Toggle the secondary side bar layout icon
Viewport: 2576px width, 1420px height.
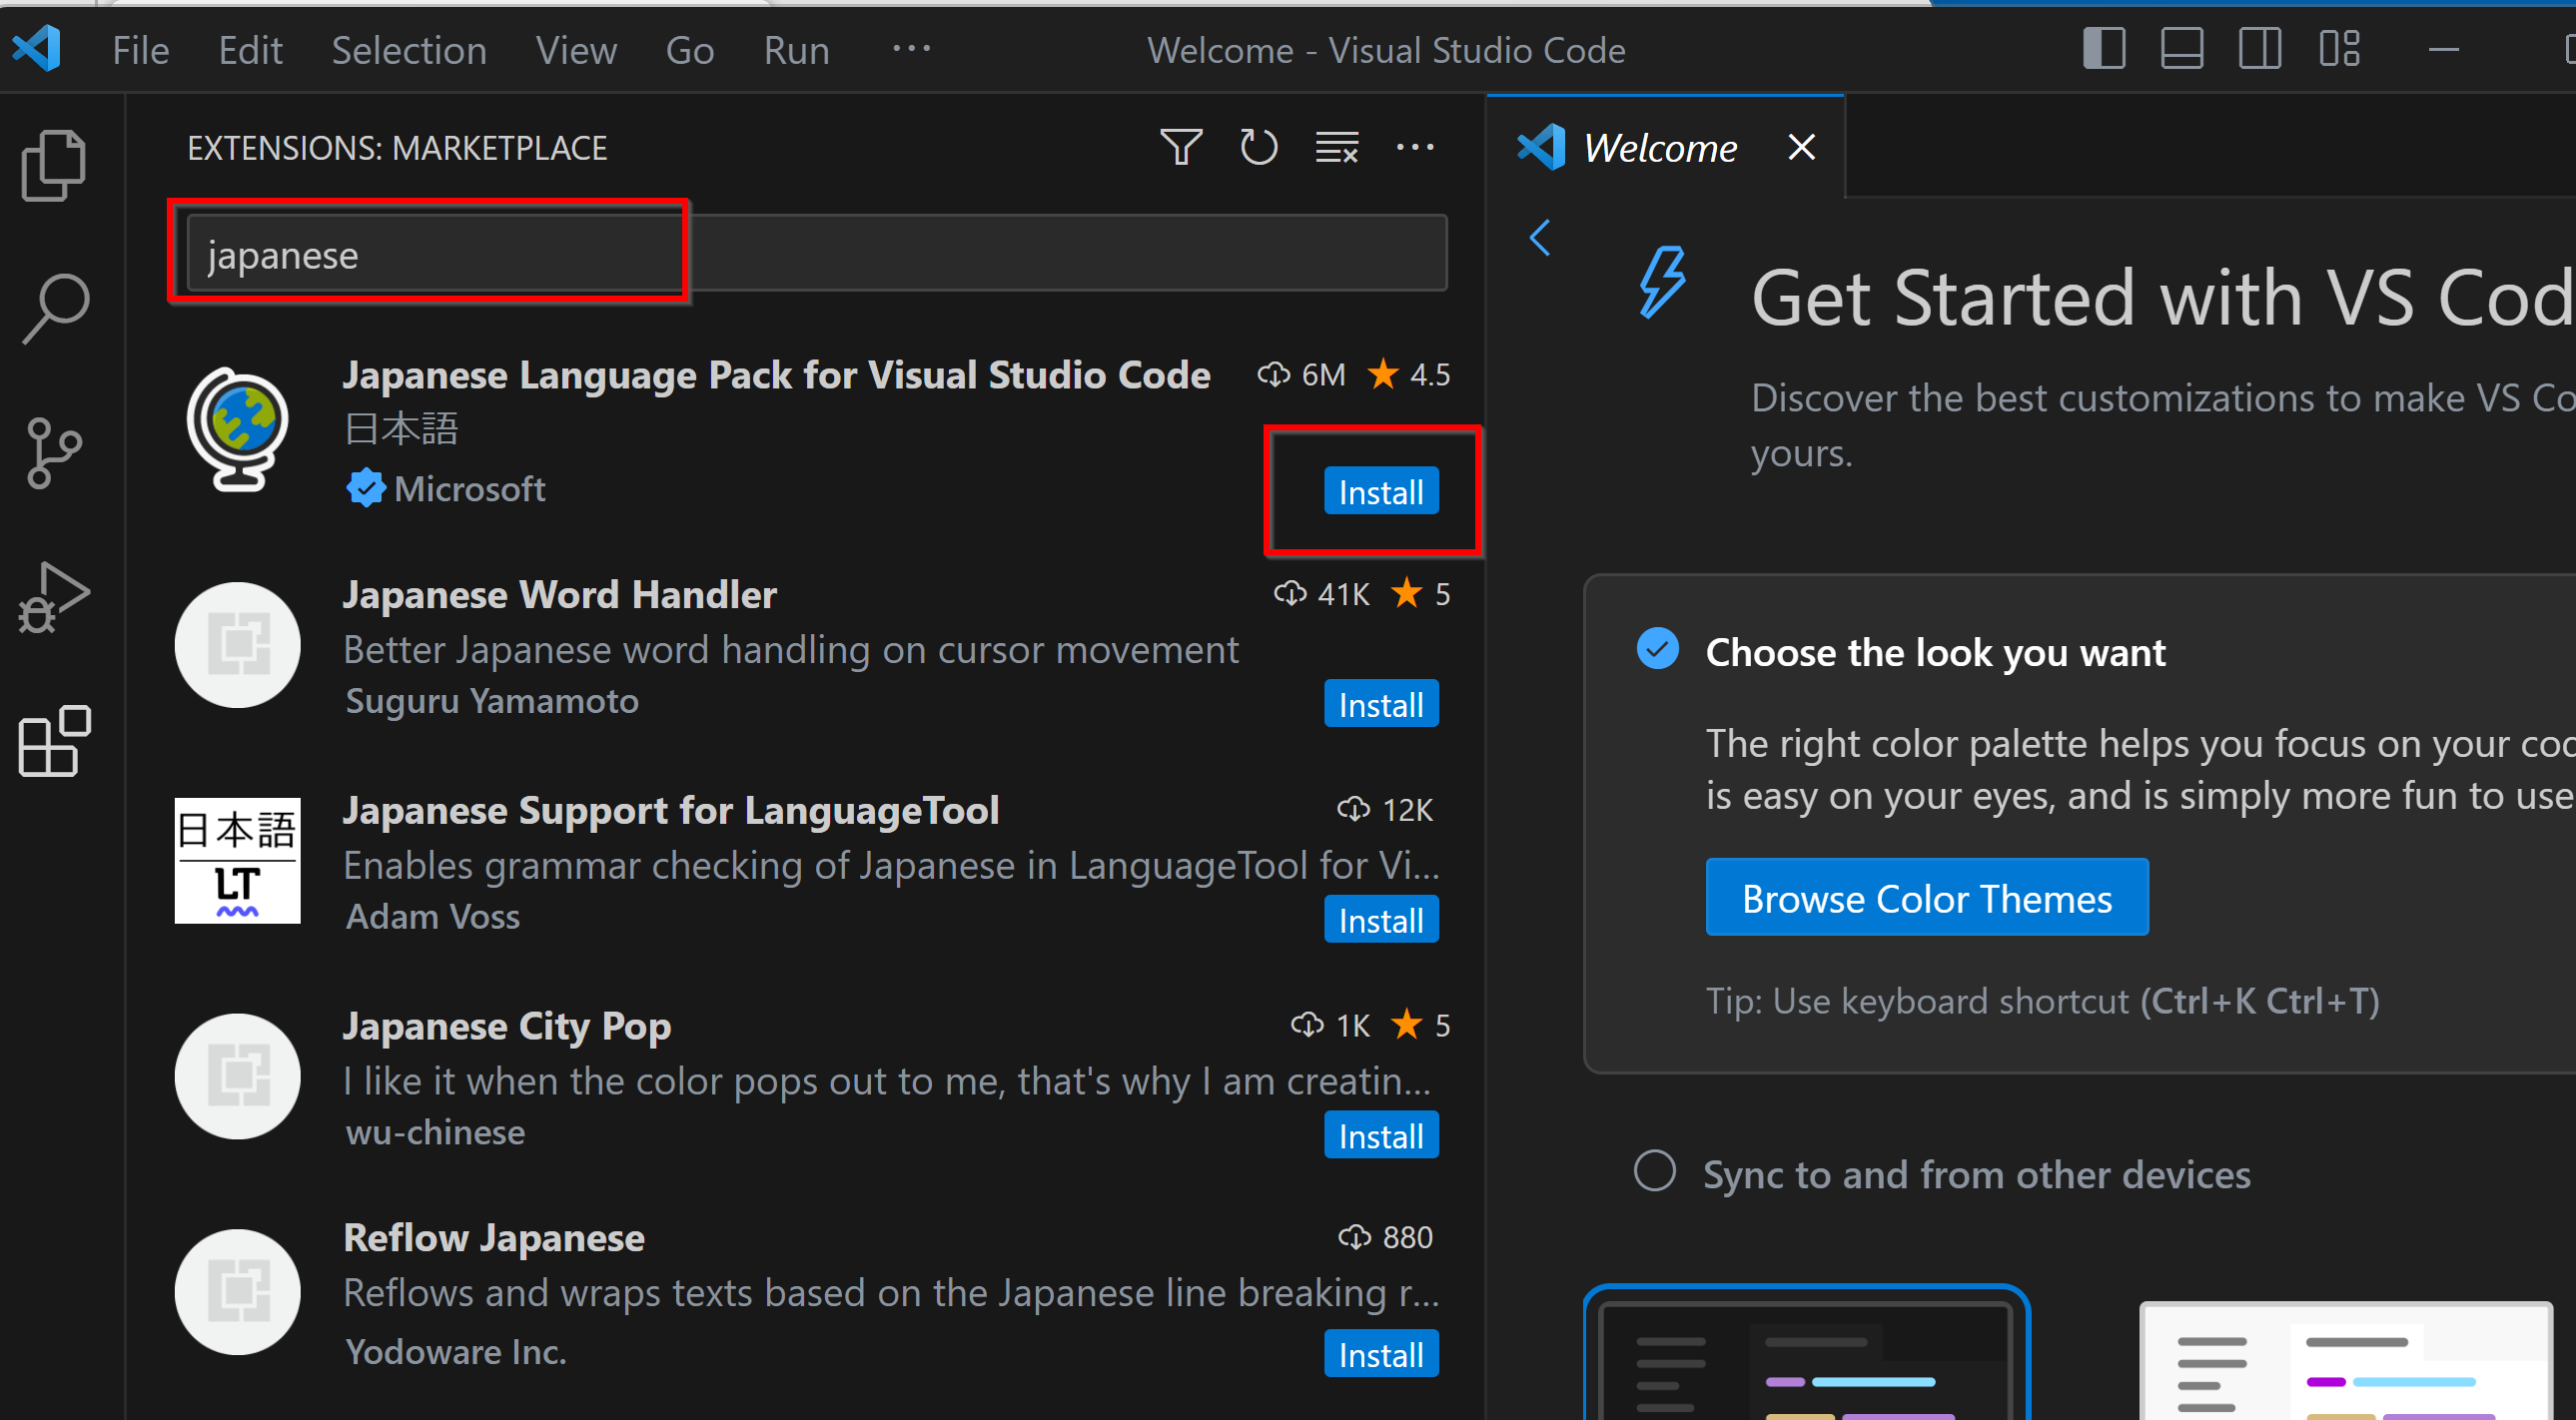2260,49
